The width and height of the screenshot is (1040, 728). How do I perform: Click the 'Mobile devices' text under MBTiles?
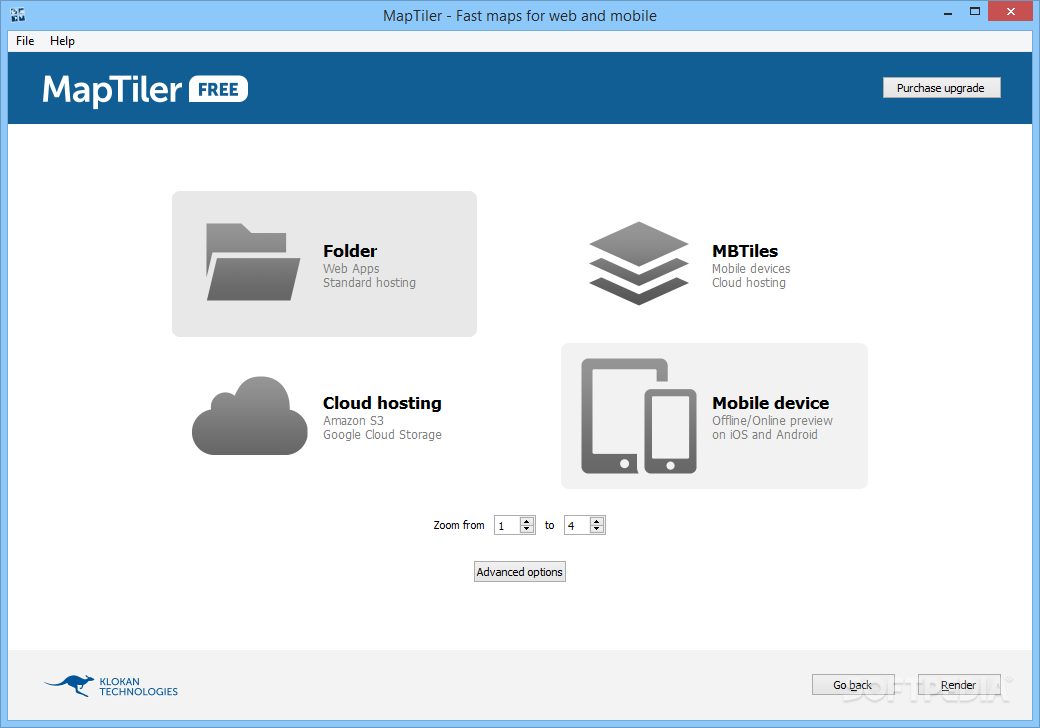tap(751, 269)
